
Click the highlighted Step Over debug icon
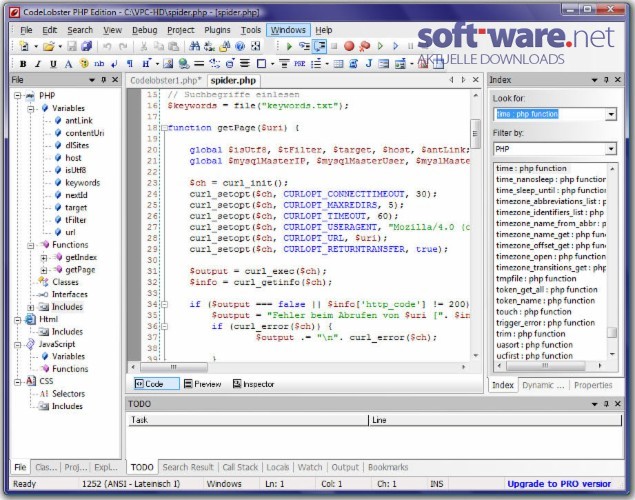[x=320, y=46]
